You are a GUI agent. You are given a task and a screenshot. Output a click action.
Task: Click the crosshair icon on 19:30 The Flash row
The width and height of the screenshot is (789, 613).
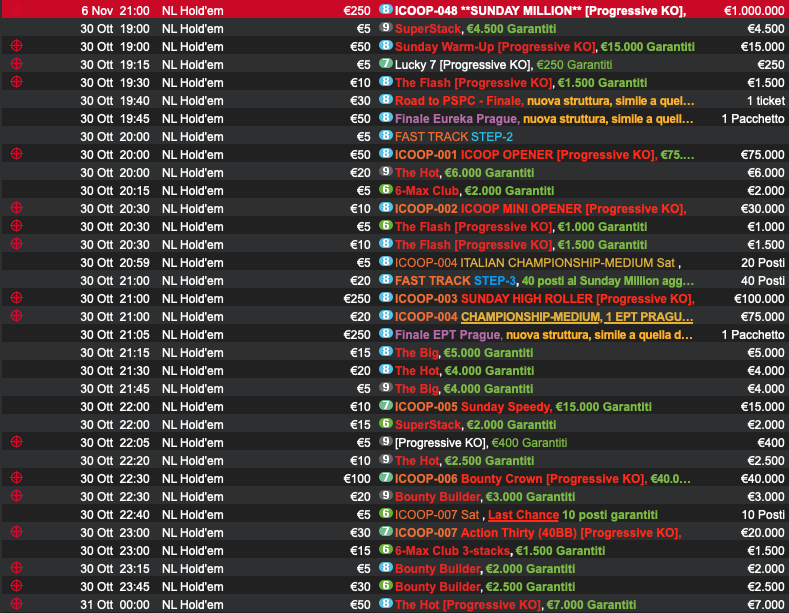point(17,82)
